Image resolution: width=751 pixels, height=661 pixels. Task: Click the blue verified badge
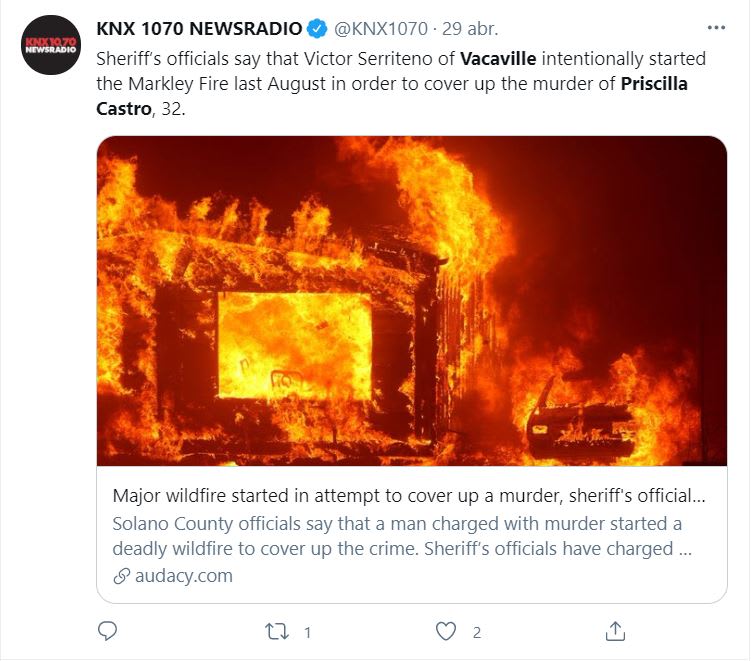pyautogui.click(x=317, y=29)
